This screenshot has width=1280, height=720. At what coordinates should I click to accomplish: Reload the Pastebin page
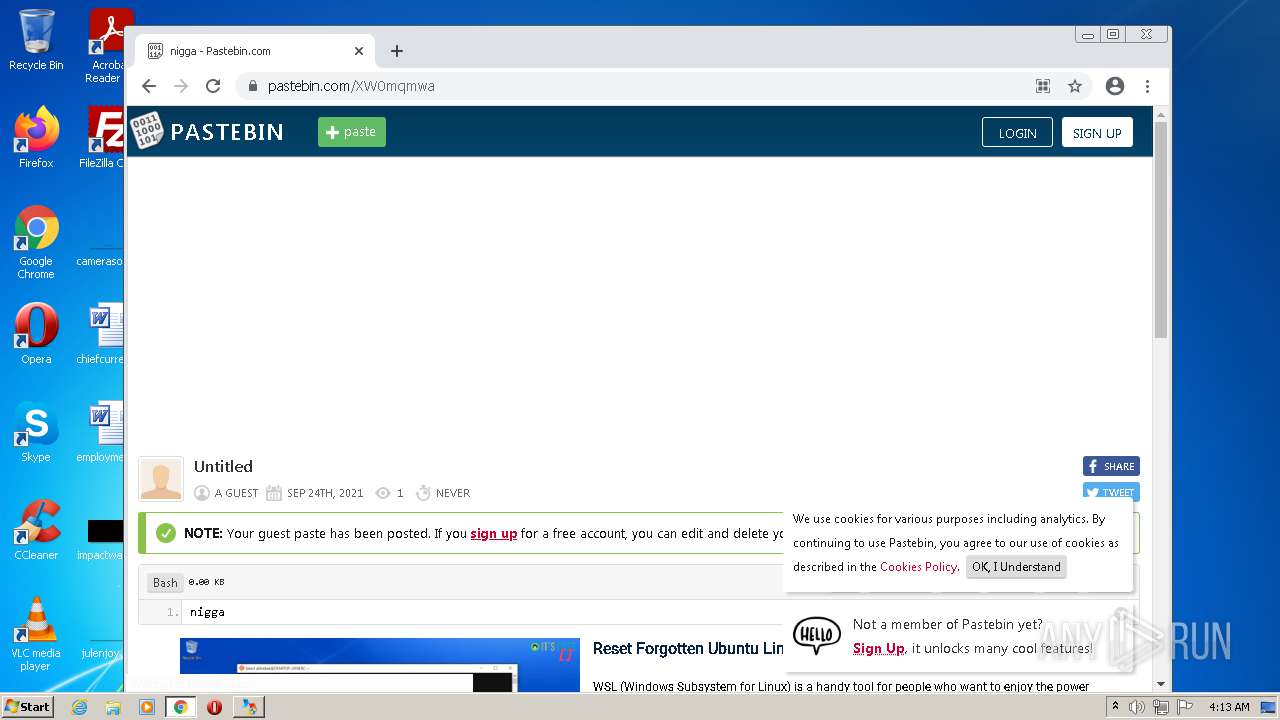click(213, 86)
